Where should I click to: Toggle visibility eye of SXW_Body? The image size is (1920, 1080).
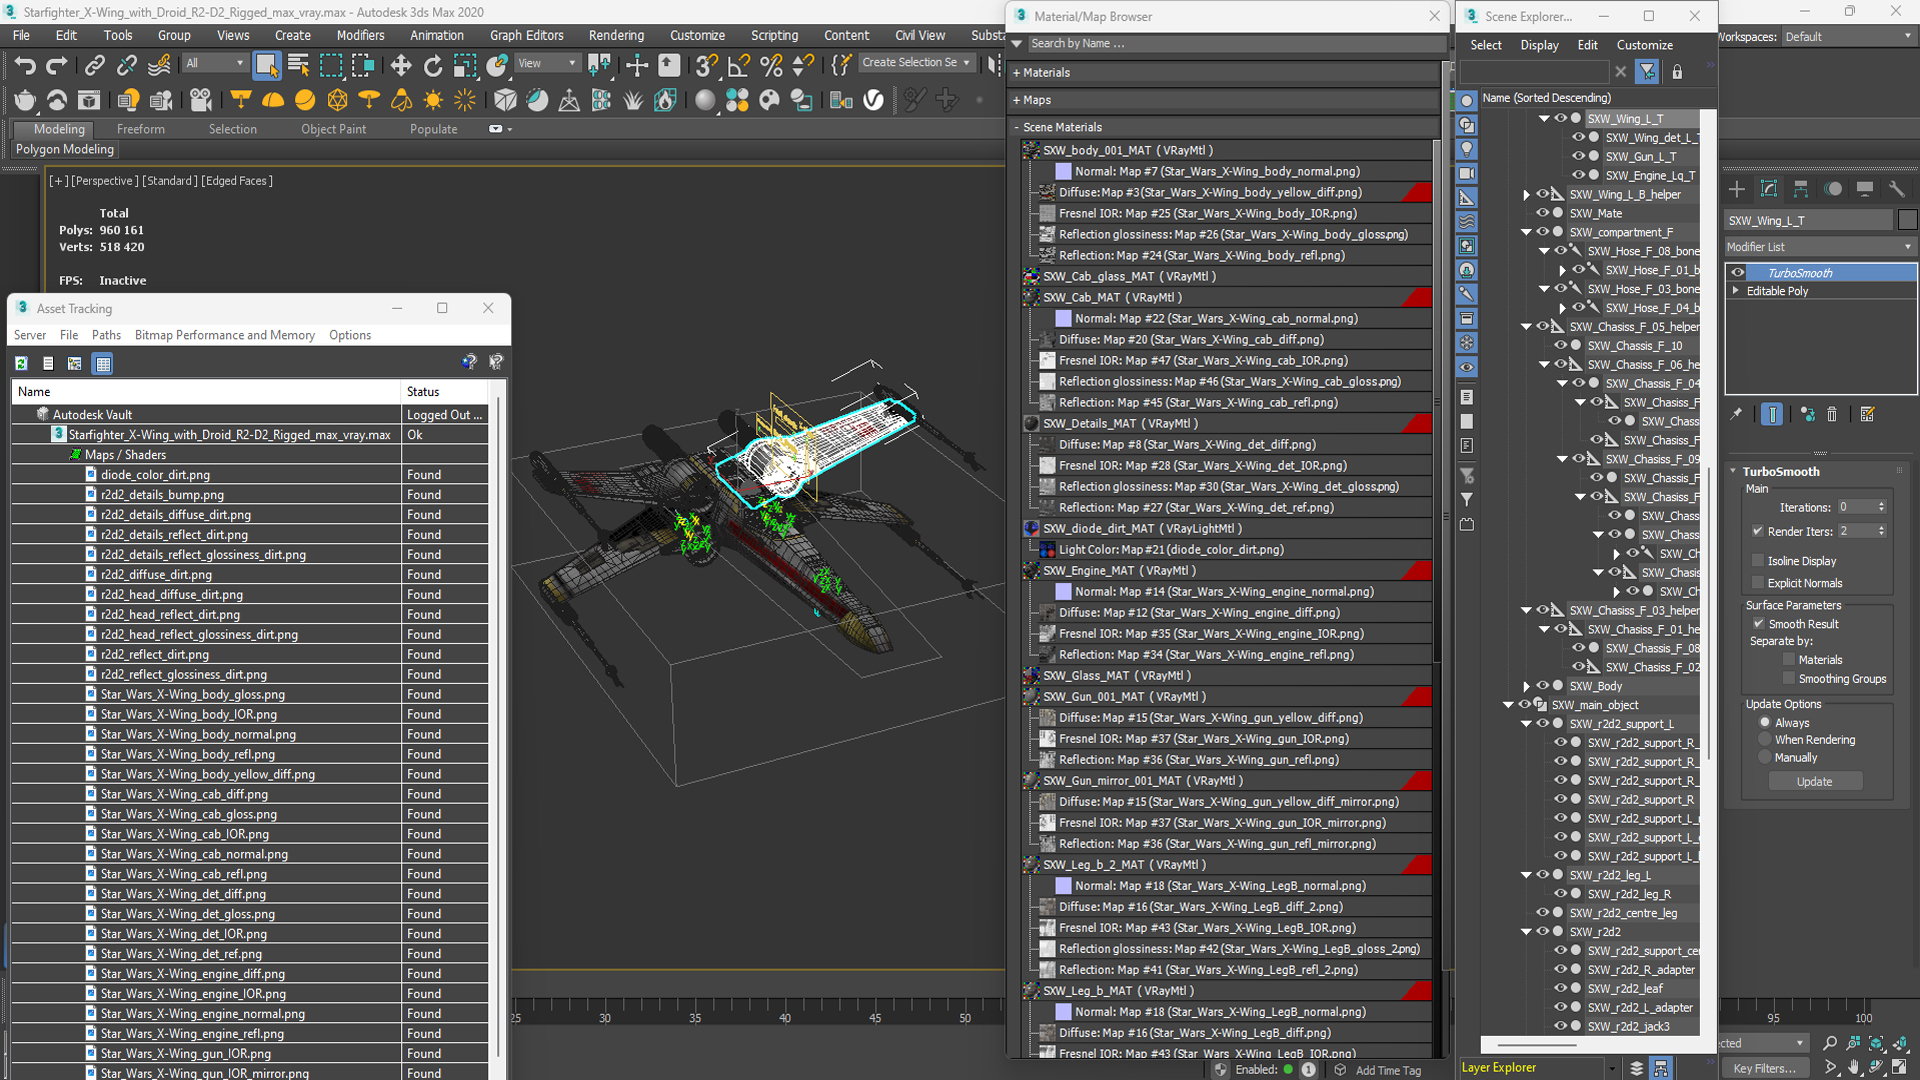tap(1542, 686)
